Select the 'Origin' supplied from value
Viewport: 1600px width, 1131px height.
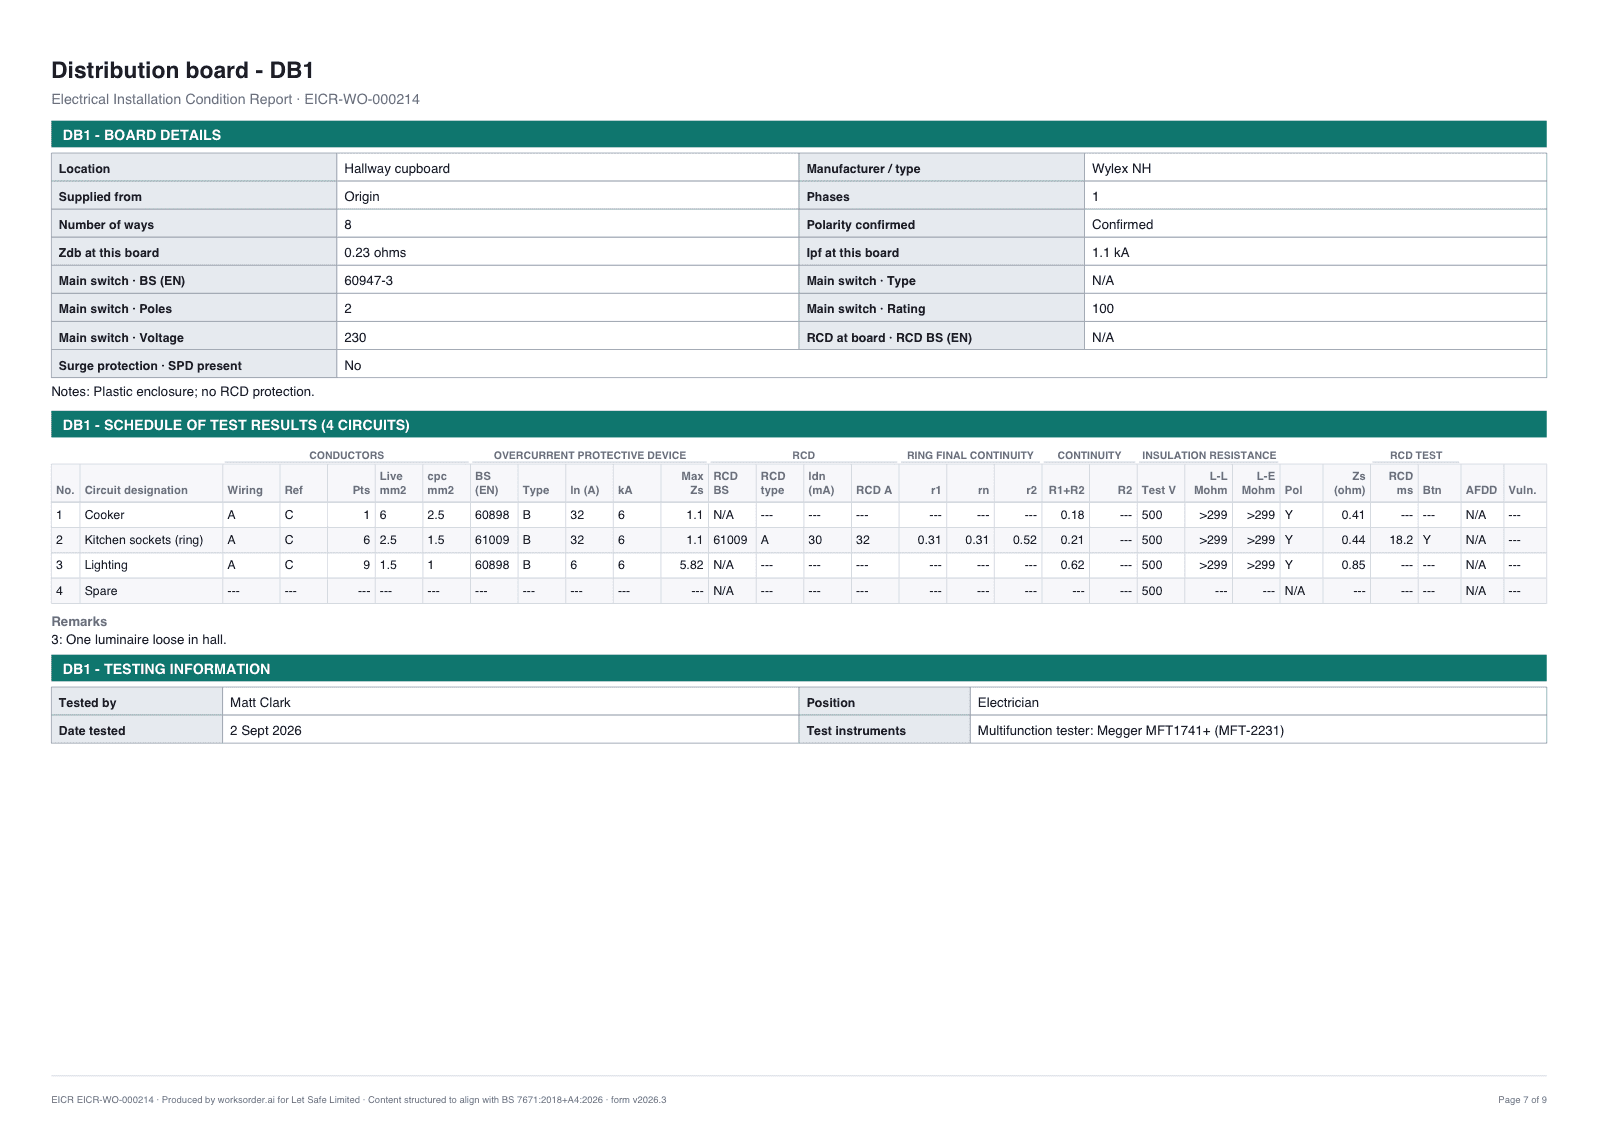point(362,196)
